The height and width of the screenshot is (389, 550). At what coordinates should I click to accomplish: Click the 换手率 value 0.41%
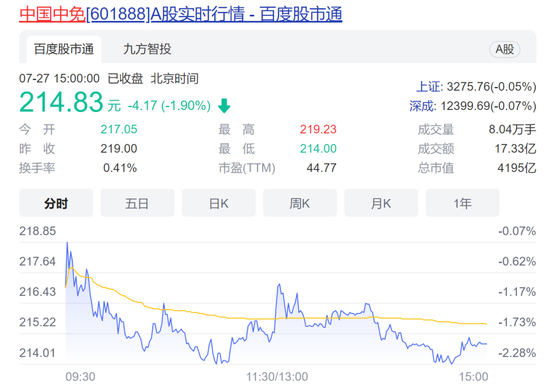120,168
